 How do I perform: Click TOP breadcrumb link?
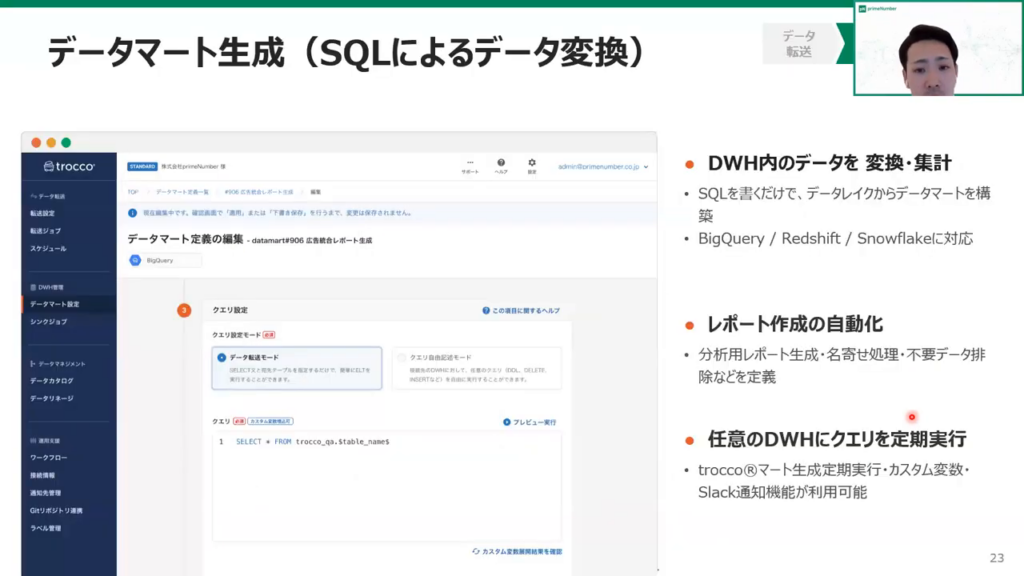(x=133, y=191)
